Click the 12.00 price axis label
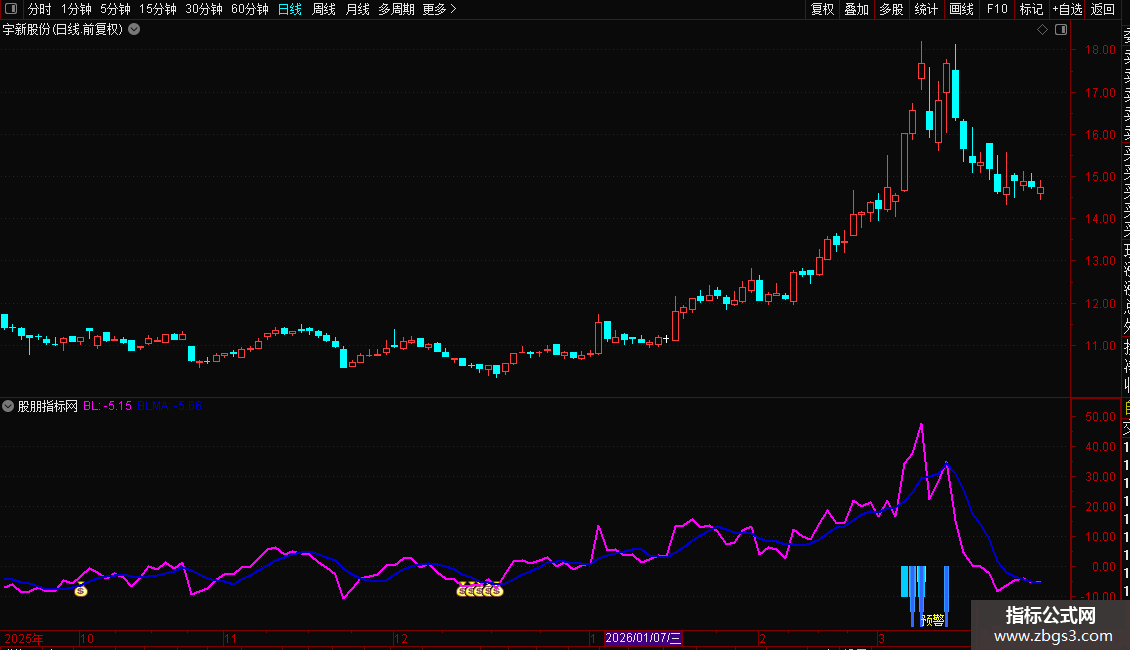 (x=1100, y=303)
